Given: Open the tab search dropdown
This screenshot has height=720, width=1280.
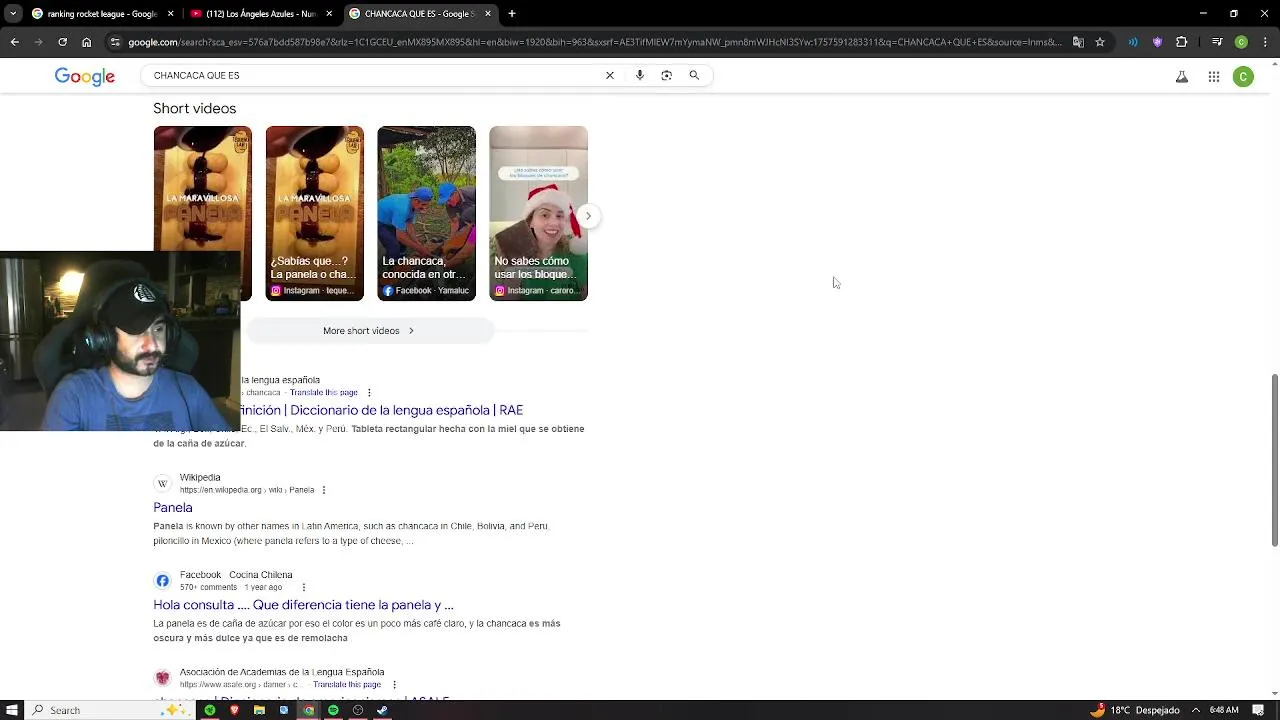Looking at the screenshot, I should [x=13, y=14].
